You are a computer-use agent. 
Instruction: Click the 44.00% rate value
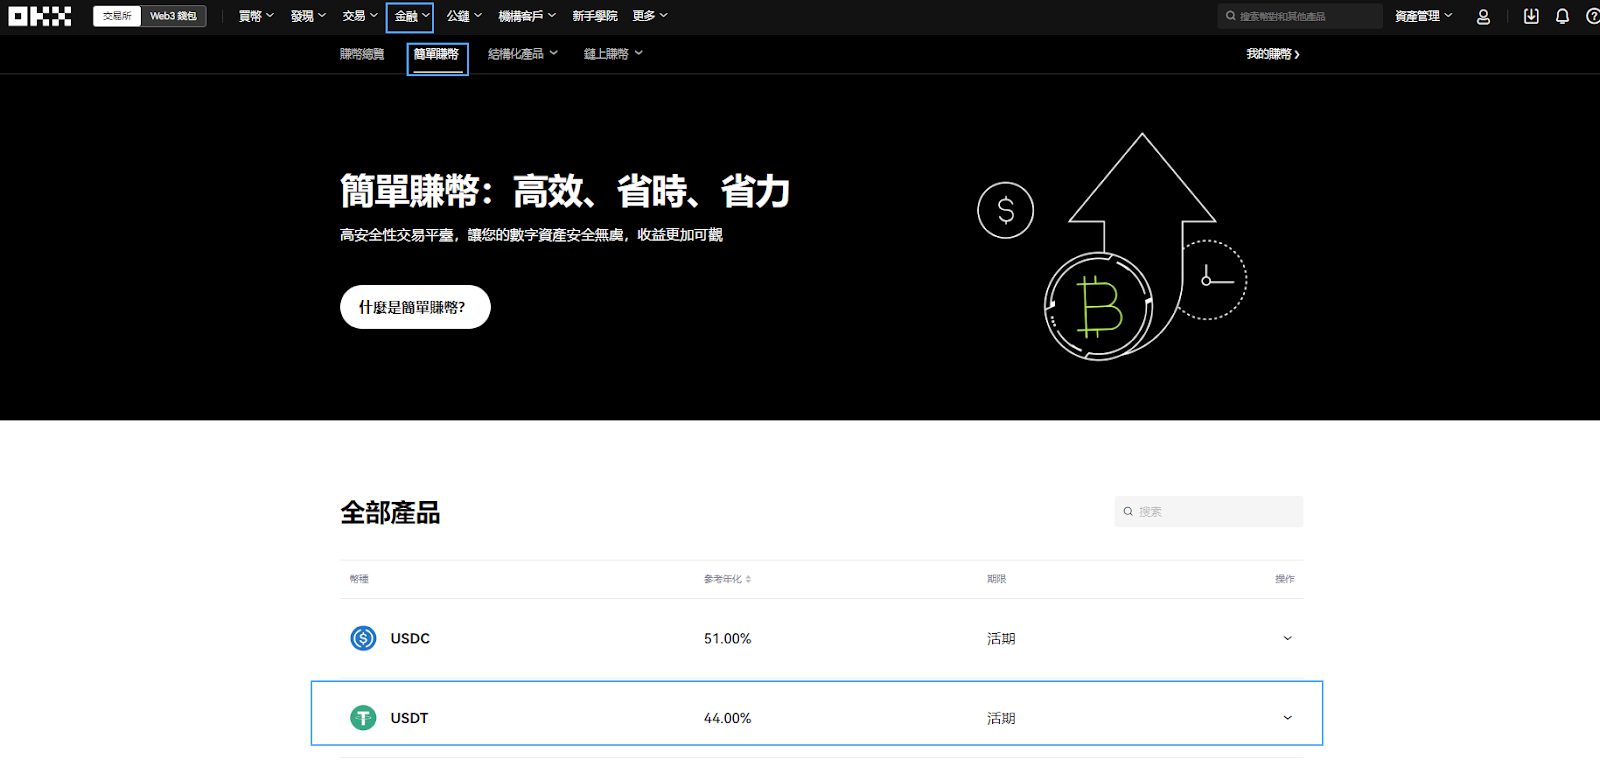click(x=727, y=718)
